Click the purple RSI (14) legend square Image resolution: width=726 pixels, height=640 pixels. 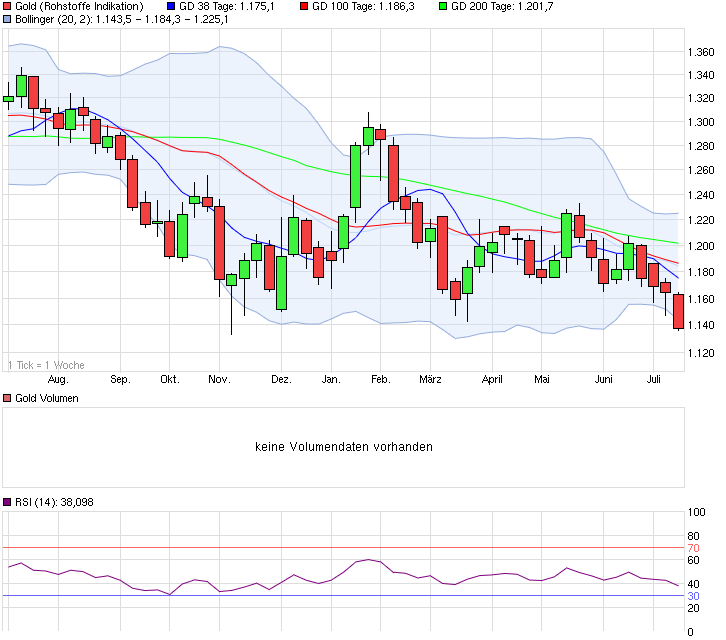coord(7,502)
